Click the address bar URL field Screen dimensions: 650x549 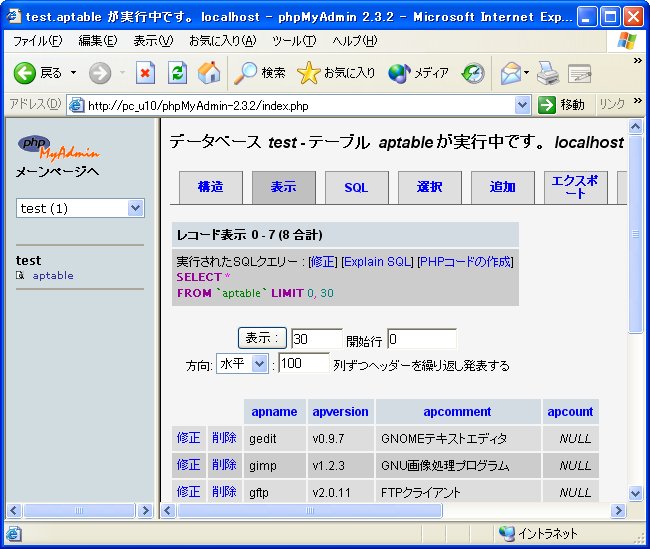(291, 105)
